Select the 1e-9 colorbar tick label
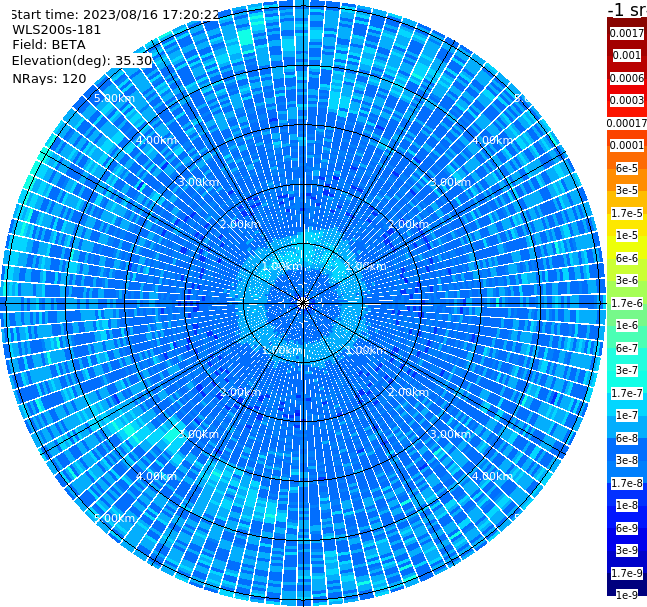 627,595
